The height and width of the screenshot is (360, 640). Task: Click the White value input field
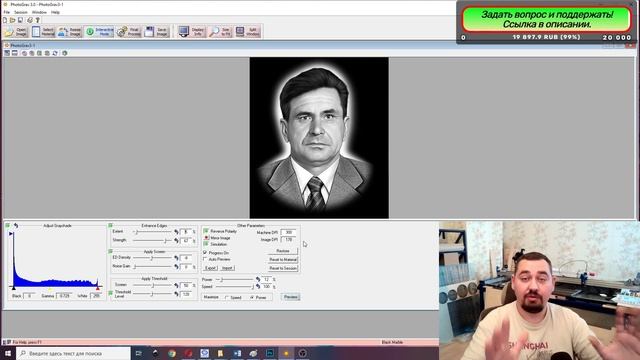coord(96,296)
